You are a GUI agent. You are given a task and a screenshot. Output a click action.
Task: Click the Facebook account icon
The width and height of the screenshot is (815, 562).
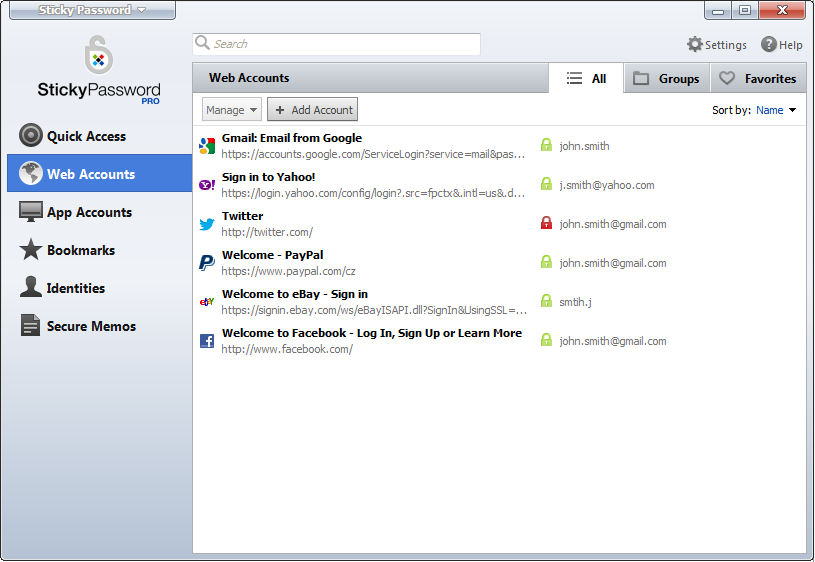tap(207, 341)
